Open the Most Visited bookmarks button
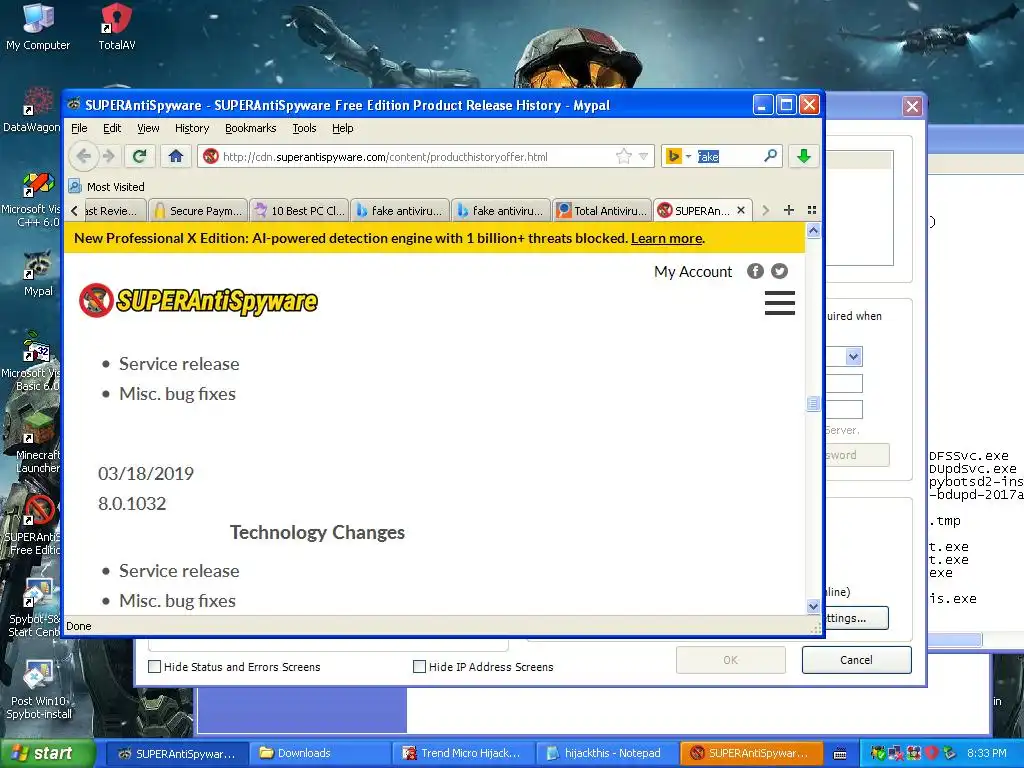The height and width of the screenshot is (768, 1024). [107, 186]
